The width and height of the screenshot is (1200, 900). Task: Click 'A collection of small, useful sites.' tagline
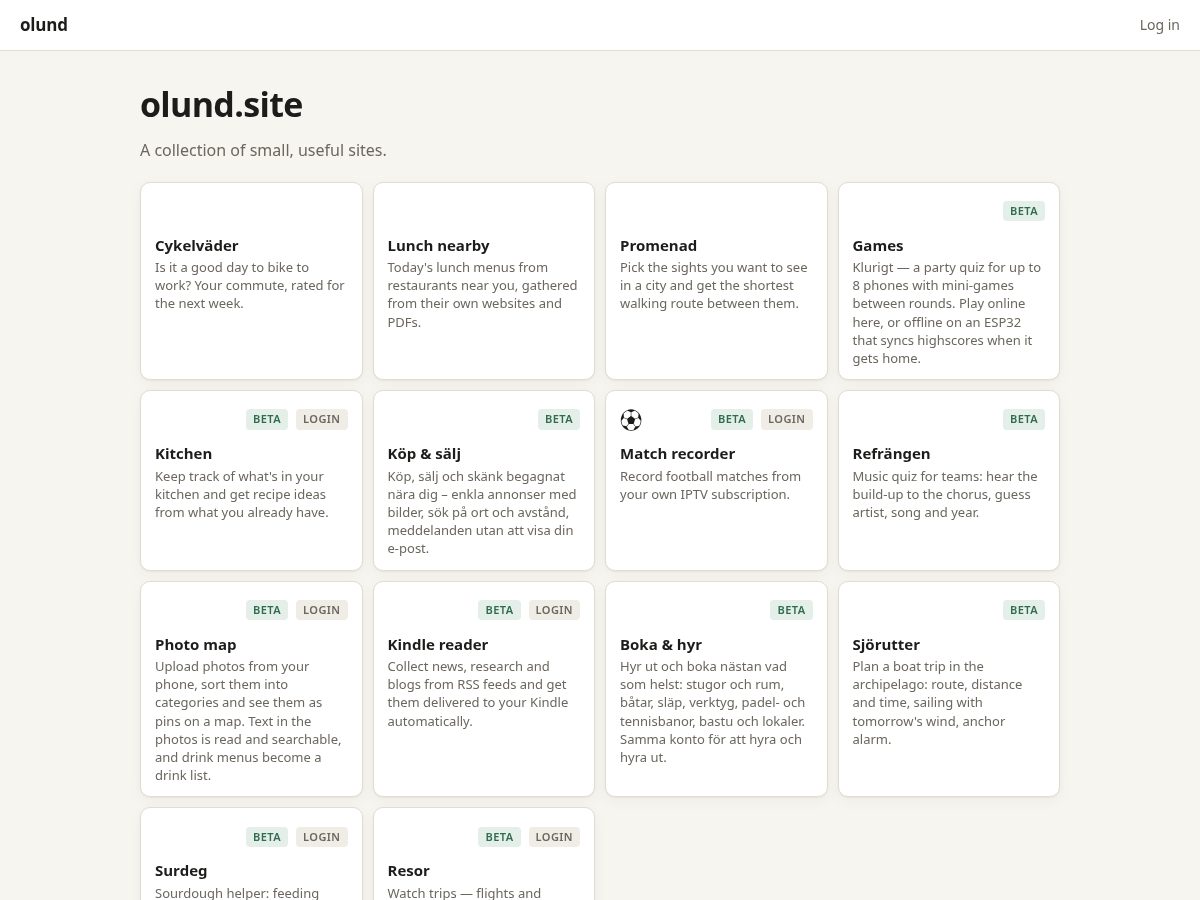[263, 150]
